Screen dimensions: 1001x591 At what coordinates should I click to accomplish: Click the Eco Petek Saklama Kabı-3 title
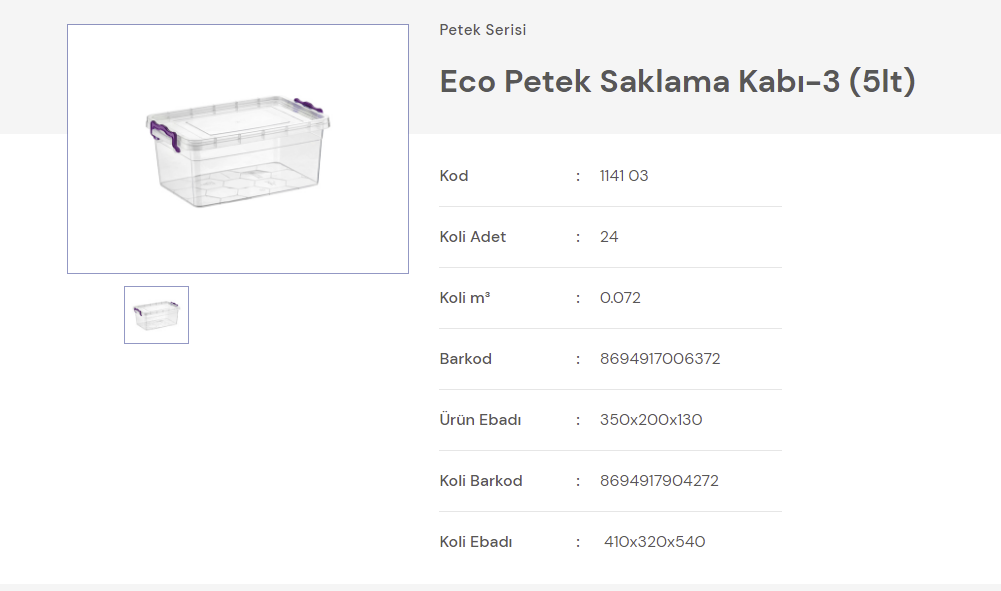[640, 82]
